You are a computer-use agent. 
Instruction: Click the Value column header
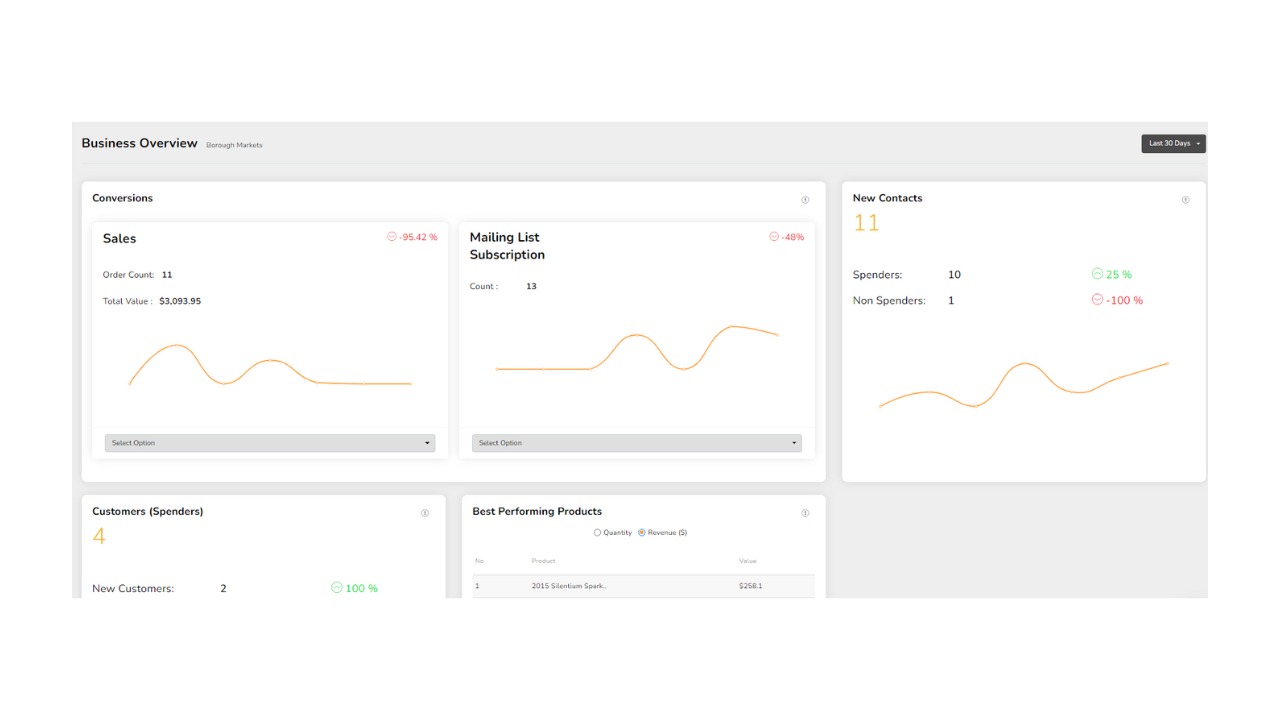747,561
